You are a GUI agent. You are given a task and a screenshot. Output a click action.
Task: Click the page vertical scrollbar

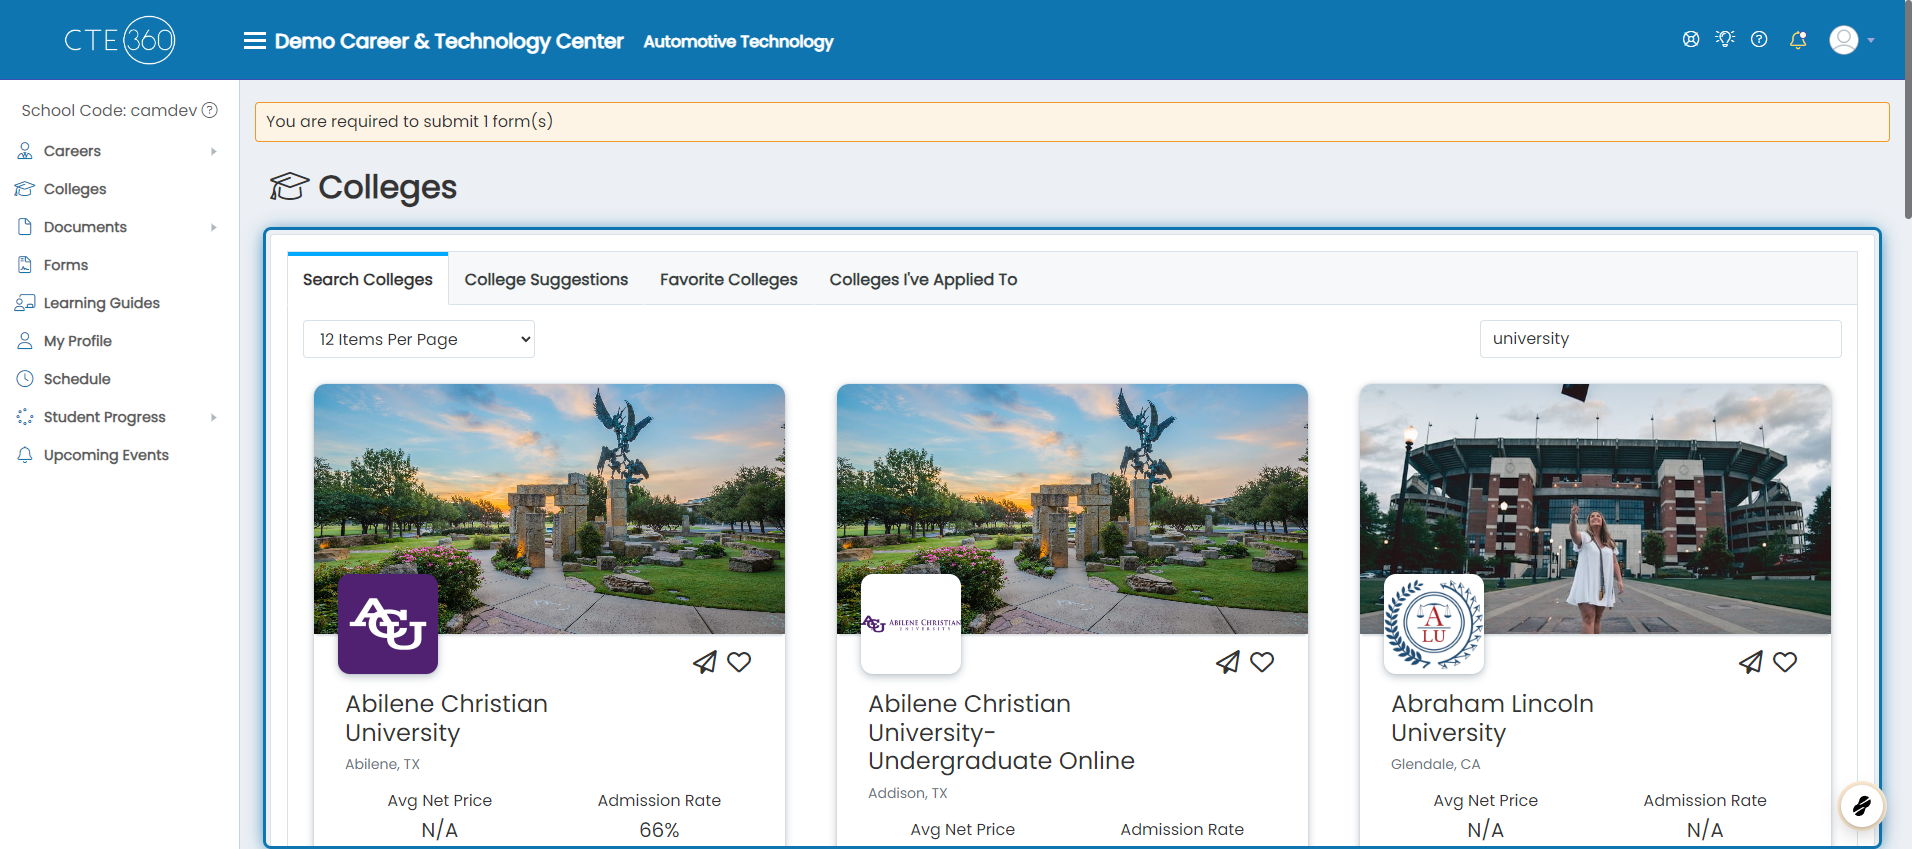pyautogui.click(x=1908, y=110)
